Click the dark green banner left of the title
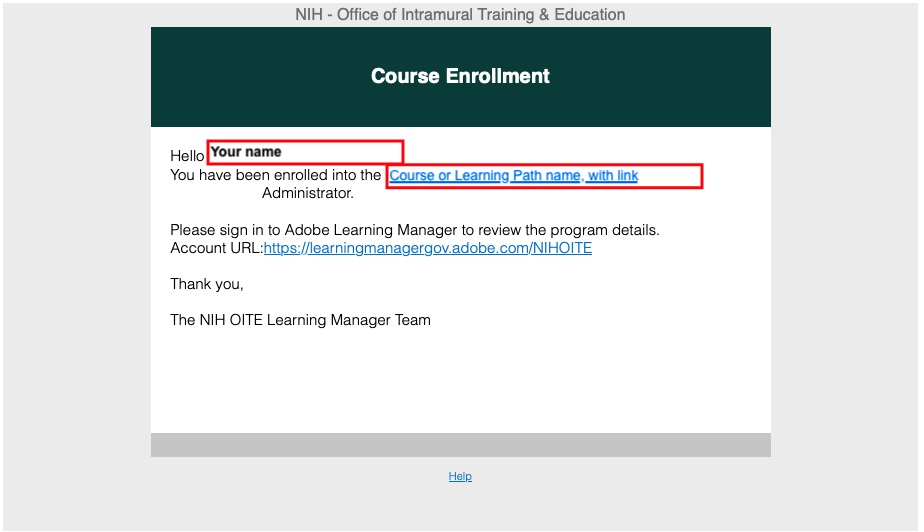Image resolution: width=924 pixels, height=532 pixels. pyautogui.click(x=250, y=76)
